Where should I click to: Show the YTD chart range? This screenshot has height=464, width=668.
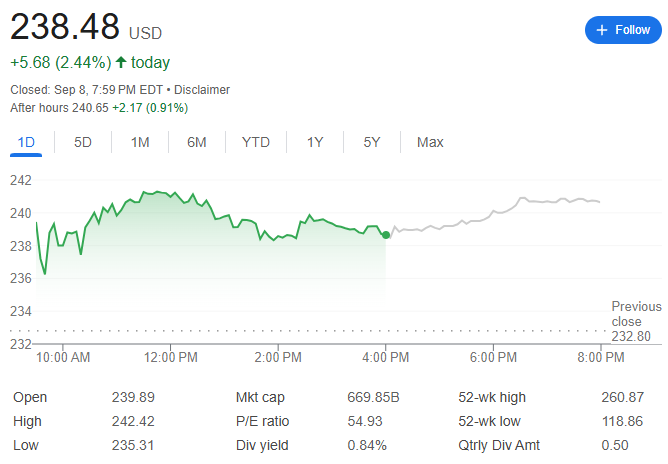pos(256,142)
